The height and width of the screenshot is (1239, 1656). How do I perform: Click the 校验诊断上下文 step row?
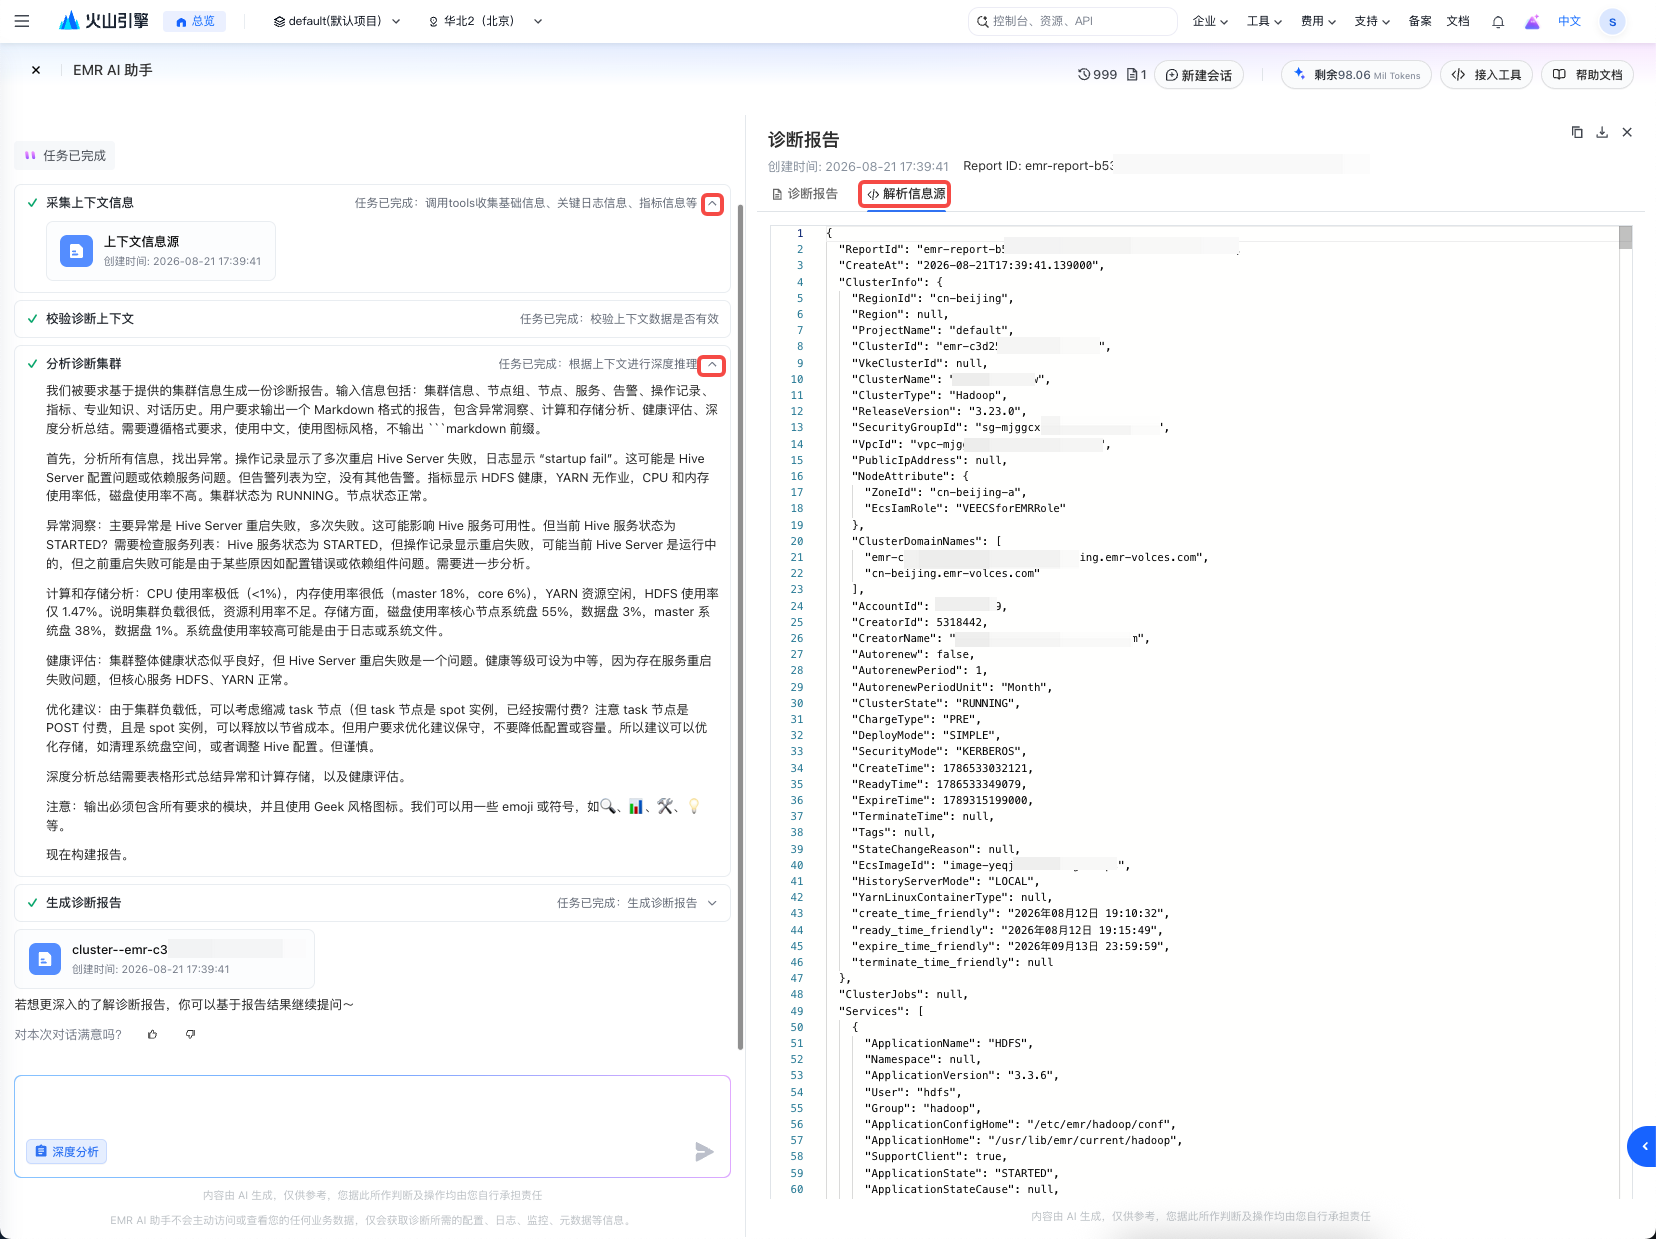coord(372,319)
